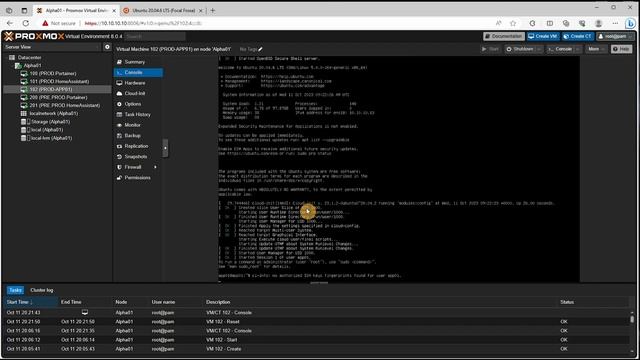The width and height of the screenshot is (640, 360).
Task: Sort by the Status column header
Action: point(593,302)
